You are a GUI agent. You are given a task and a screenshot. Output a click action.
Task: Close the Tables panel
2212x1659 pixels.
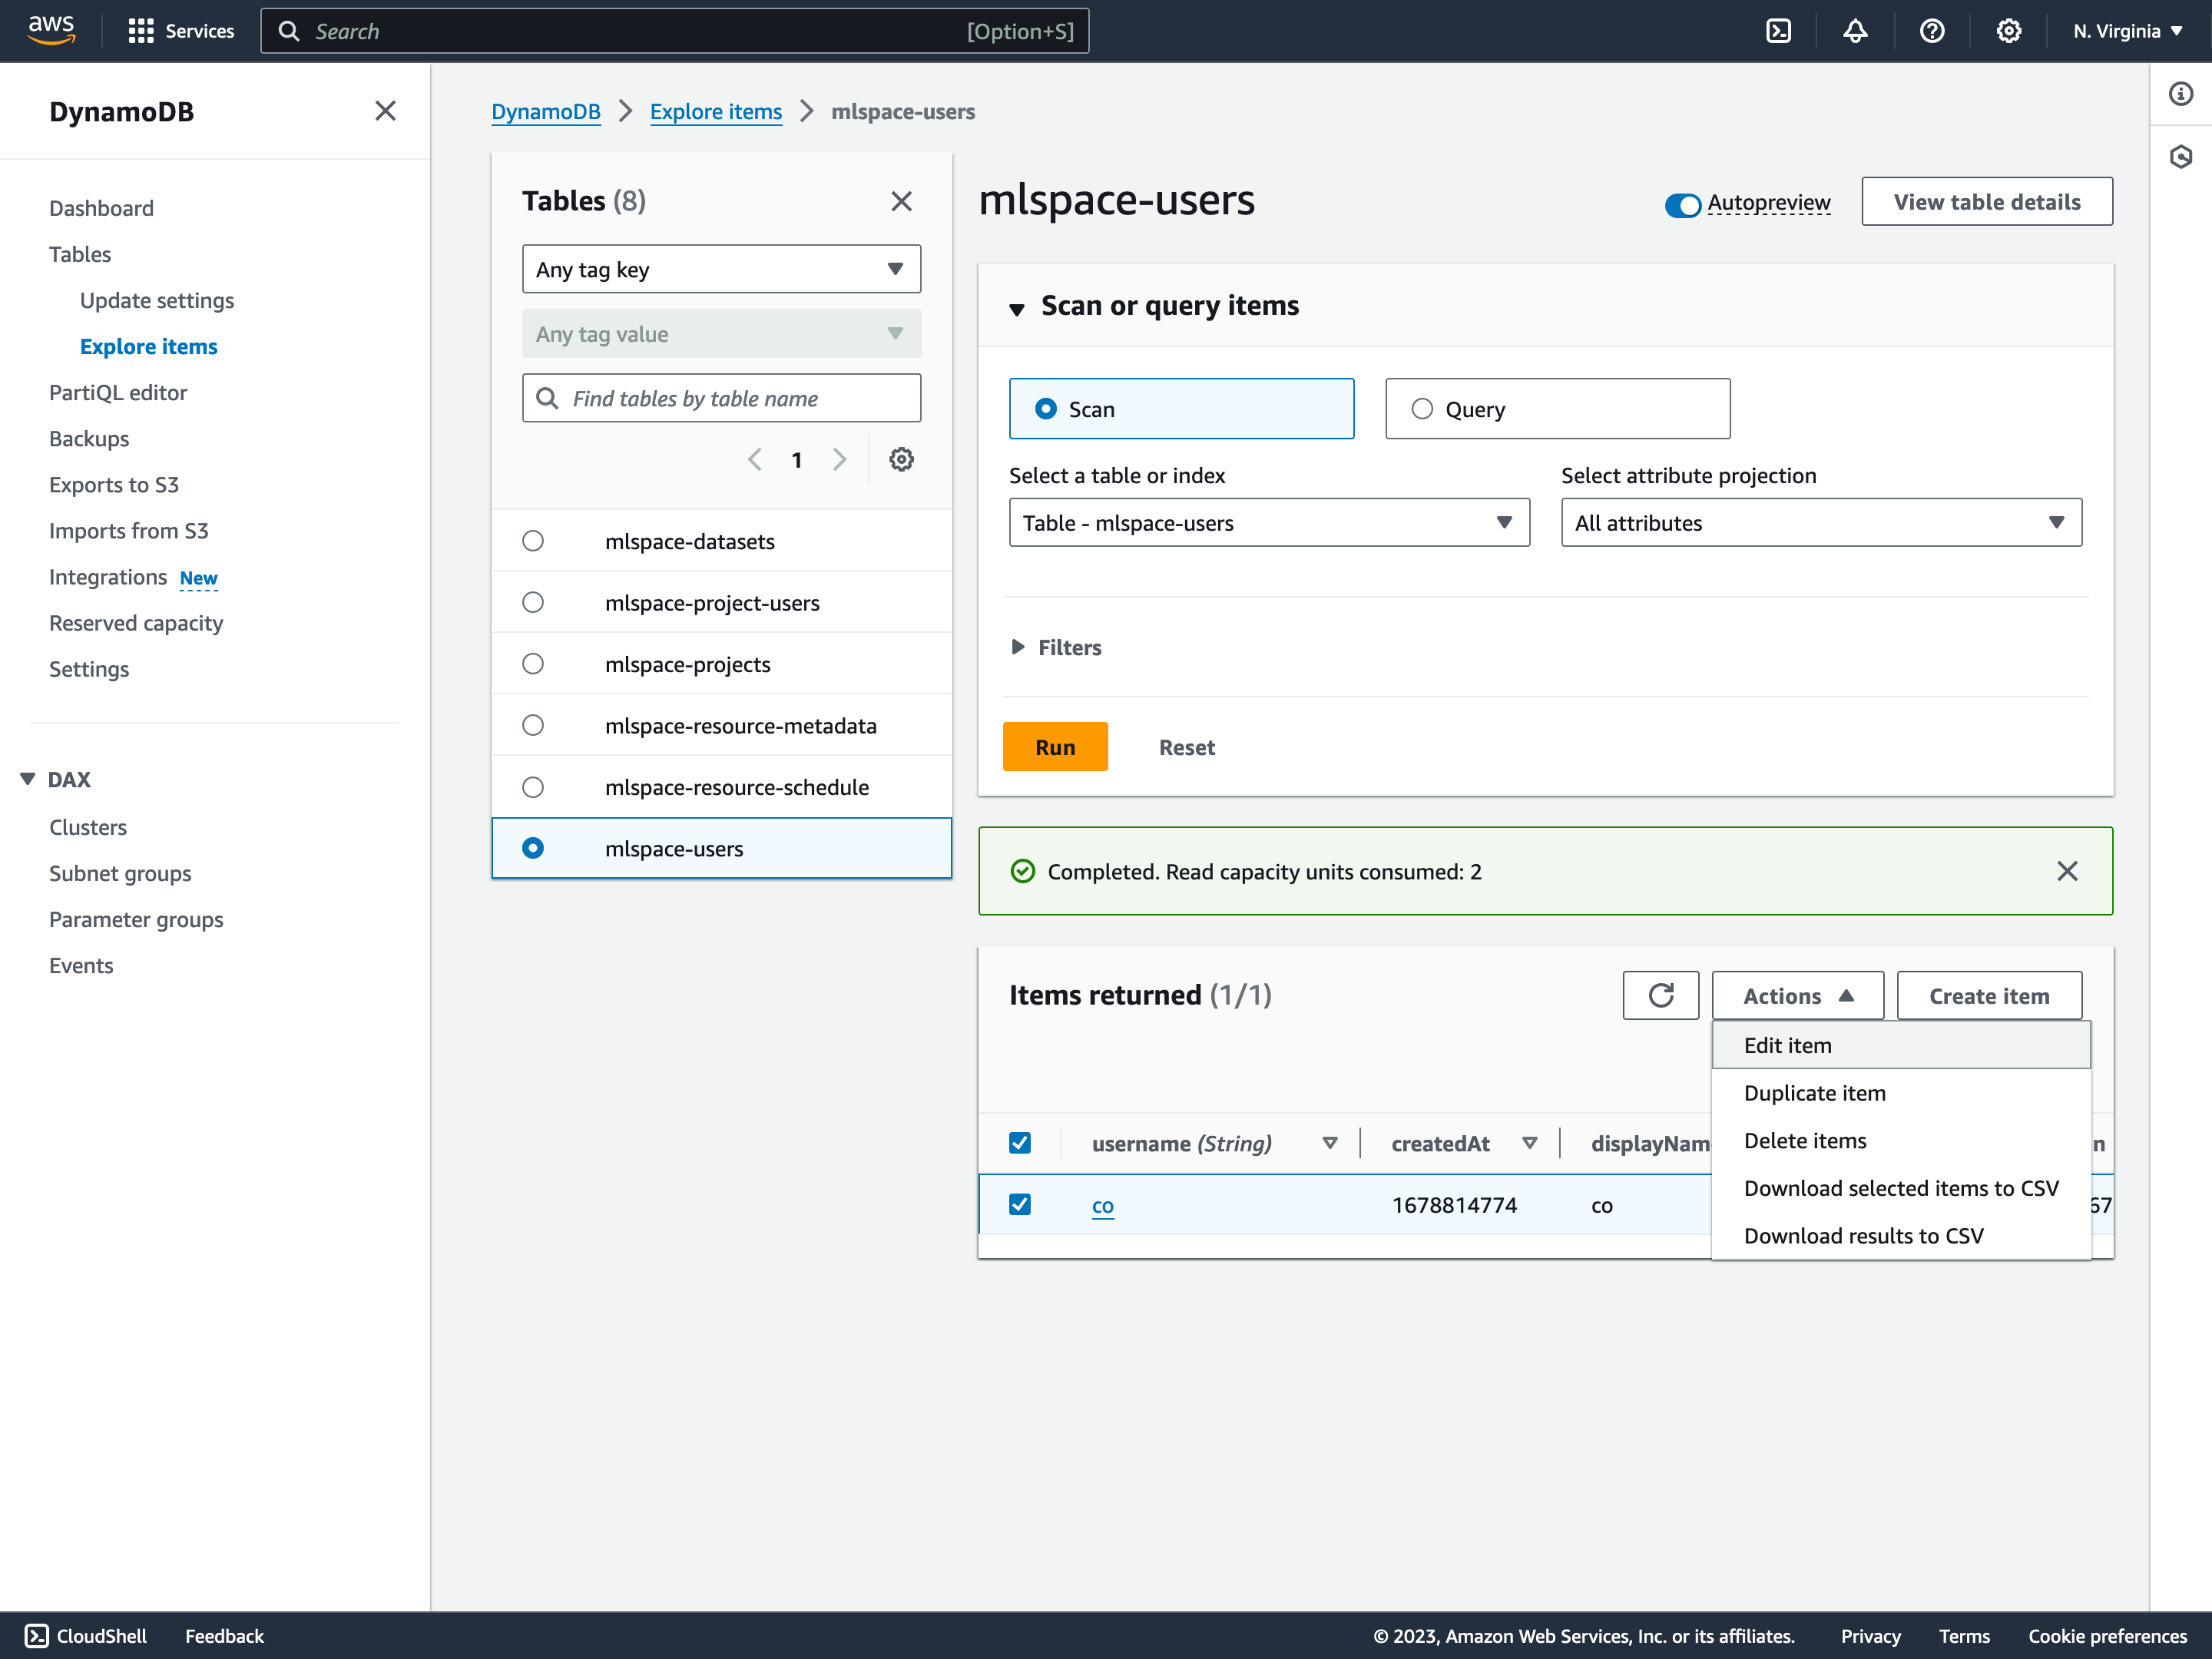[901, 201]
